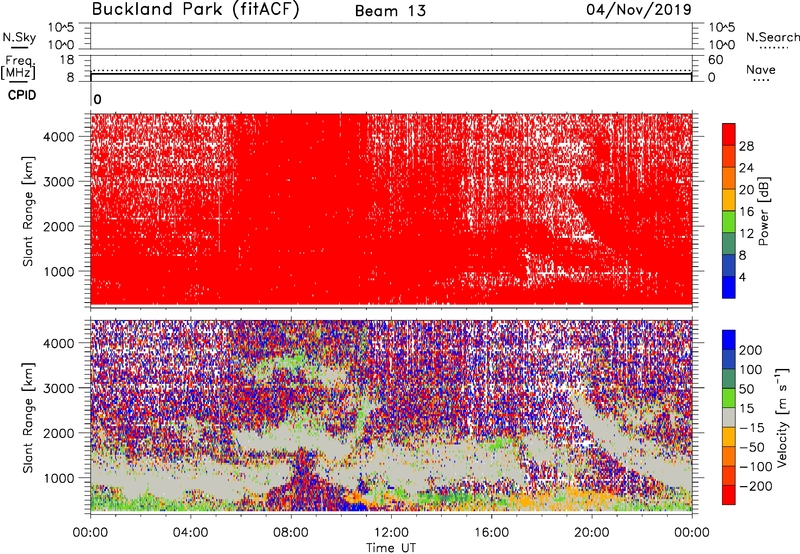Select the "CPID" row label
This screenshot has height=554, width=800.
click(x=22, y=95)
